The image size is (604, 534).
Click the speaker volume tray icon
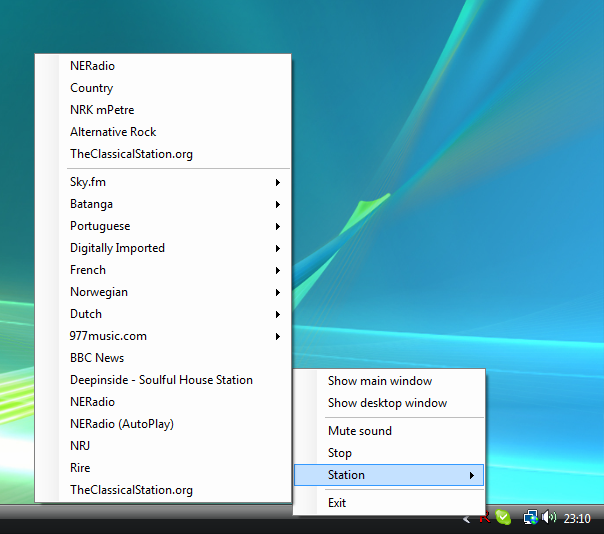point(549,517)
